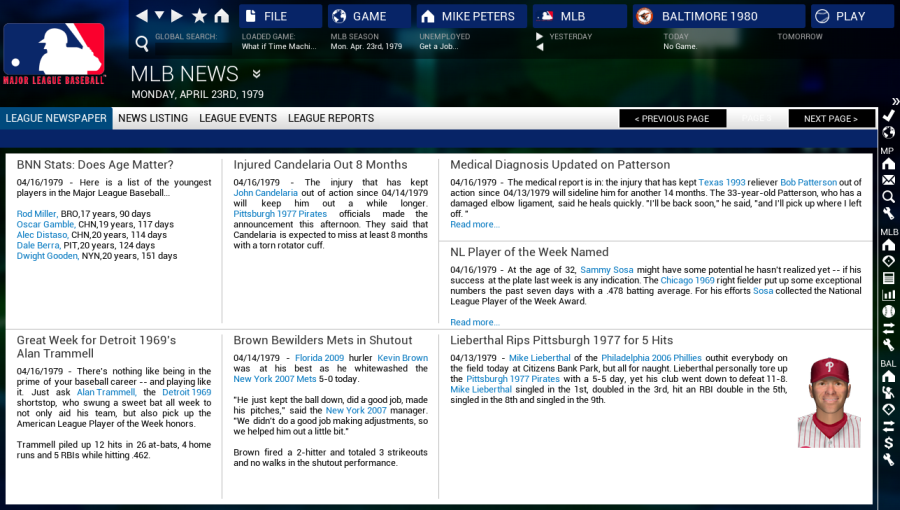Click the bar chart icon under MLB sidebar
The image size is (900, 510).
coord(888,295)
